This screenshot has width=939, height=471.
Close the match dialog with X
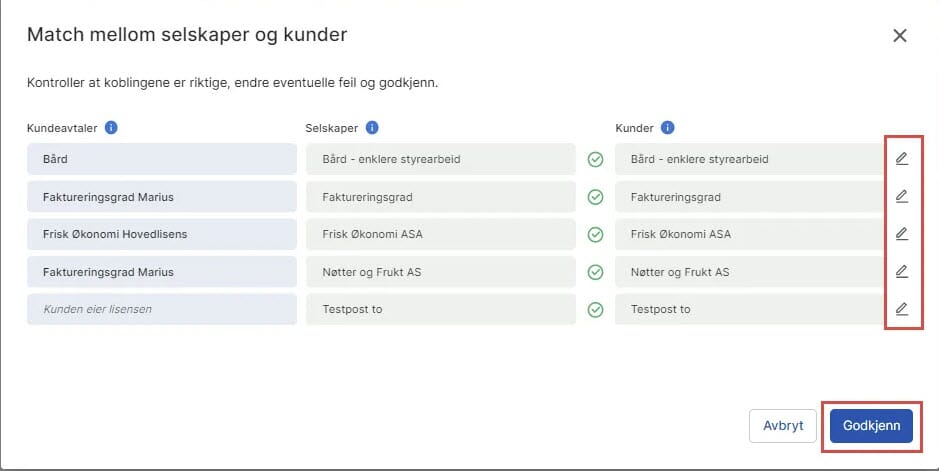(899, 36)
